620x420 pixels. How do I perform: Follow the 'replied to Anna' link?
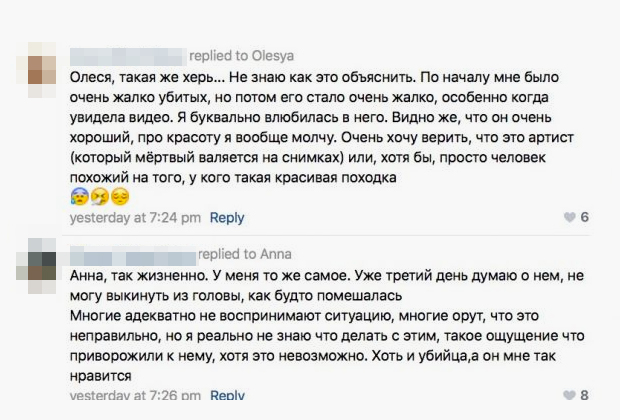point(245,254)
